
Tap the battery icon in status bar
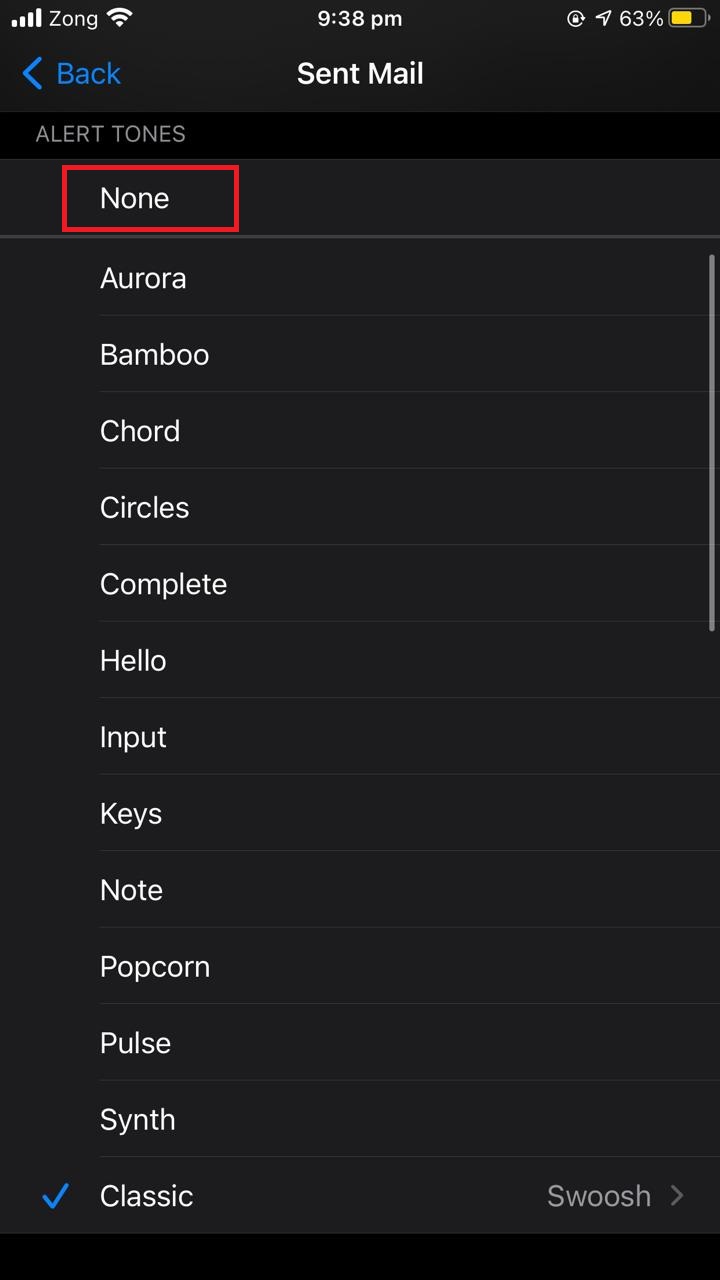pyautogui.click(x=689, y=18)
